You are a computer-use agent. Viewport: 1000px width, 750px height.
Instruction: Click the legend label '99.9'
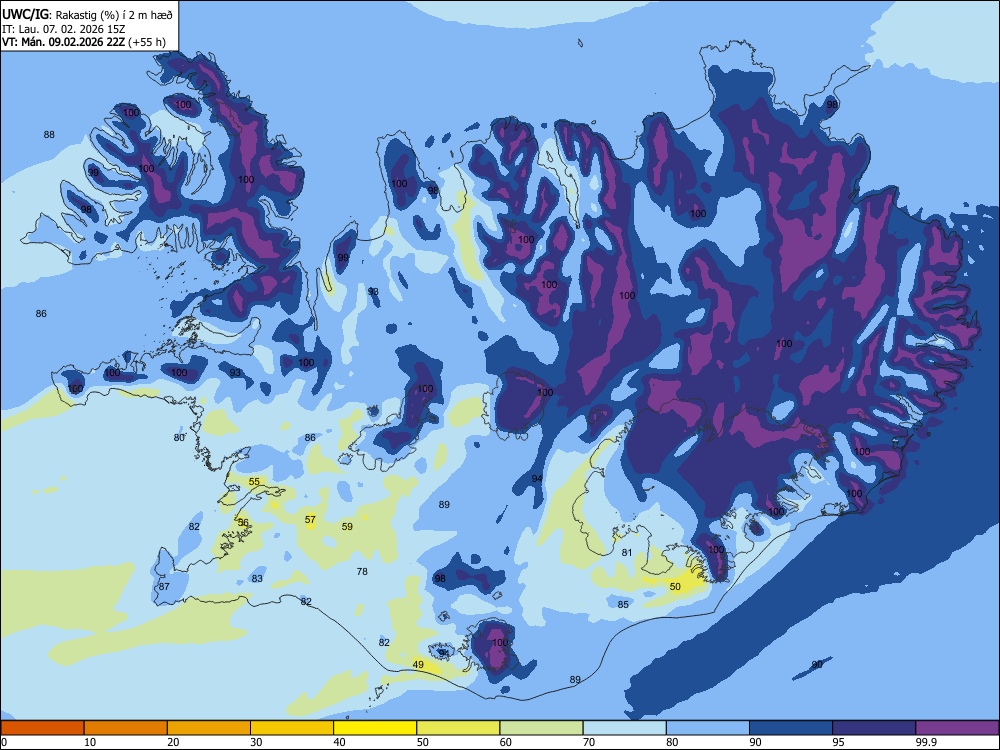point(925,742)
